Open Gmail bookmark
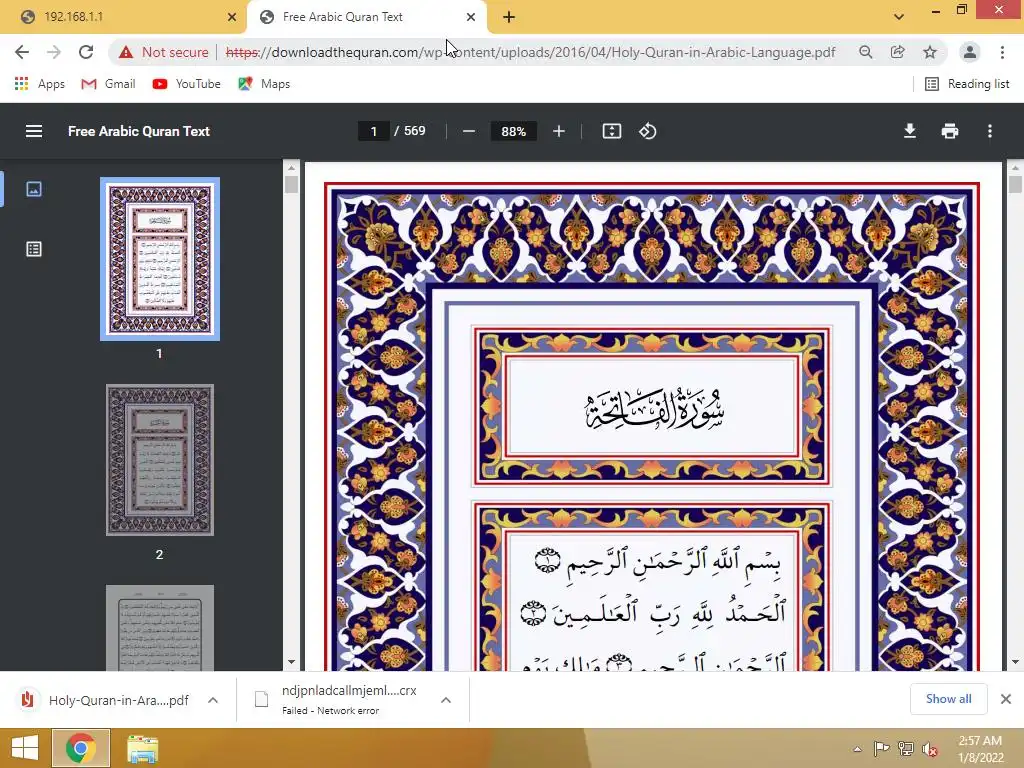This screenshot has height=768, width=1024. 108,84
